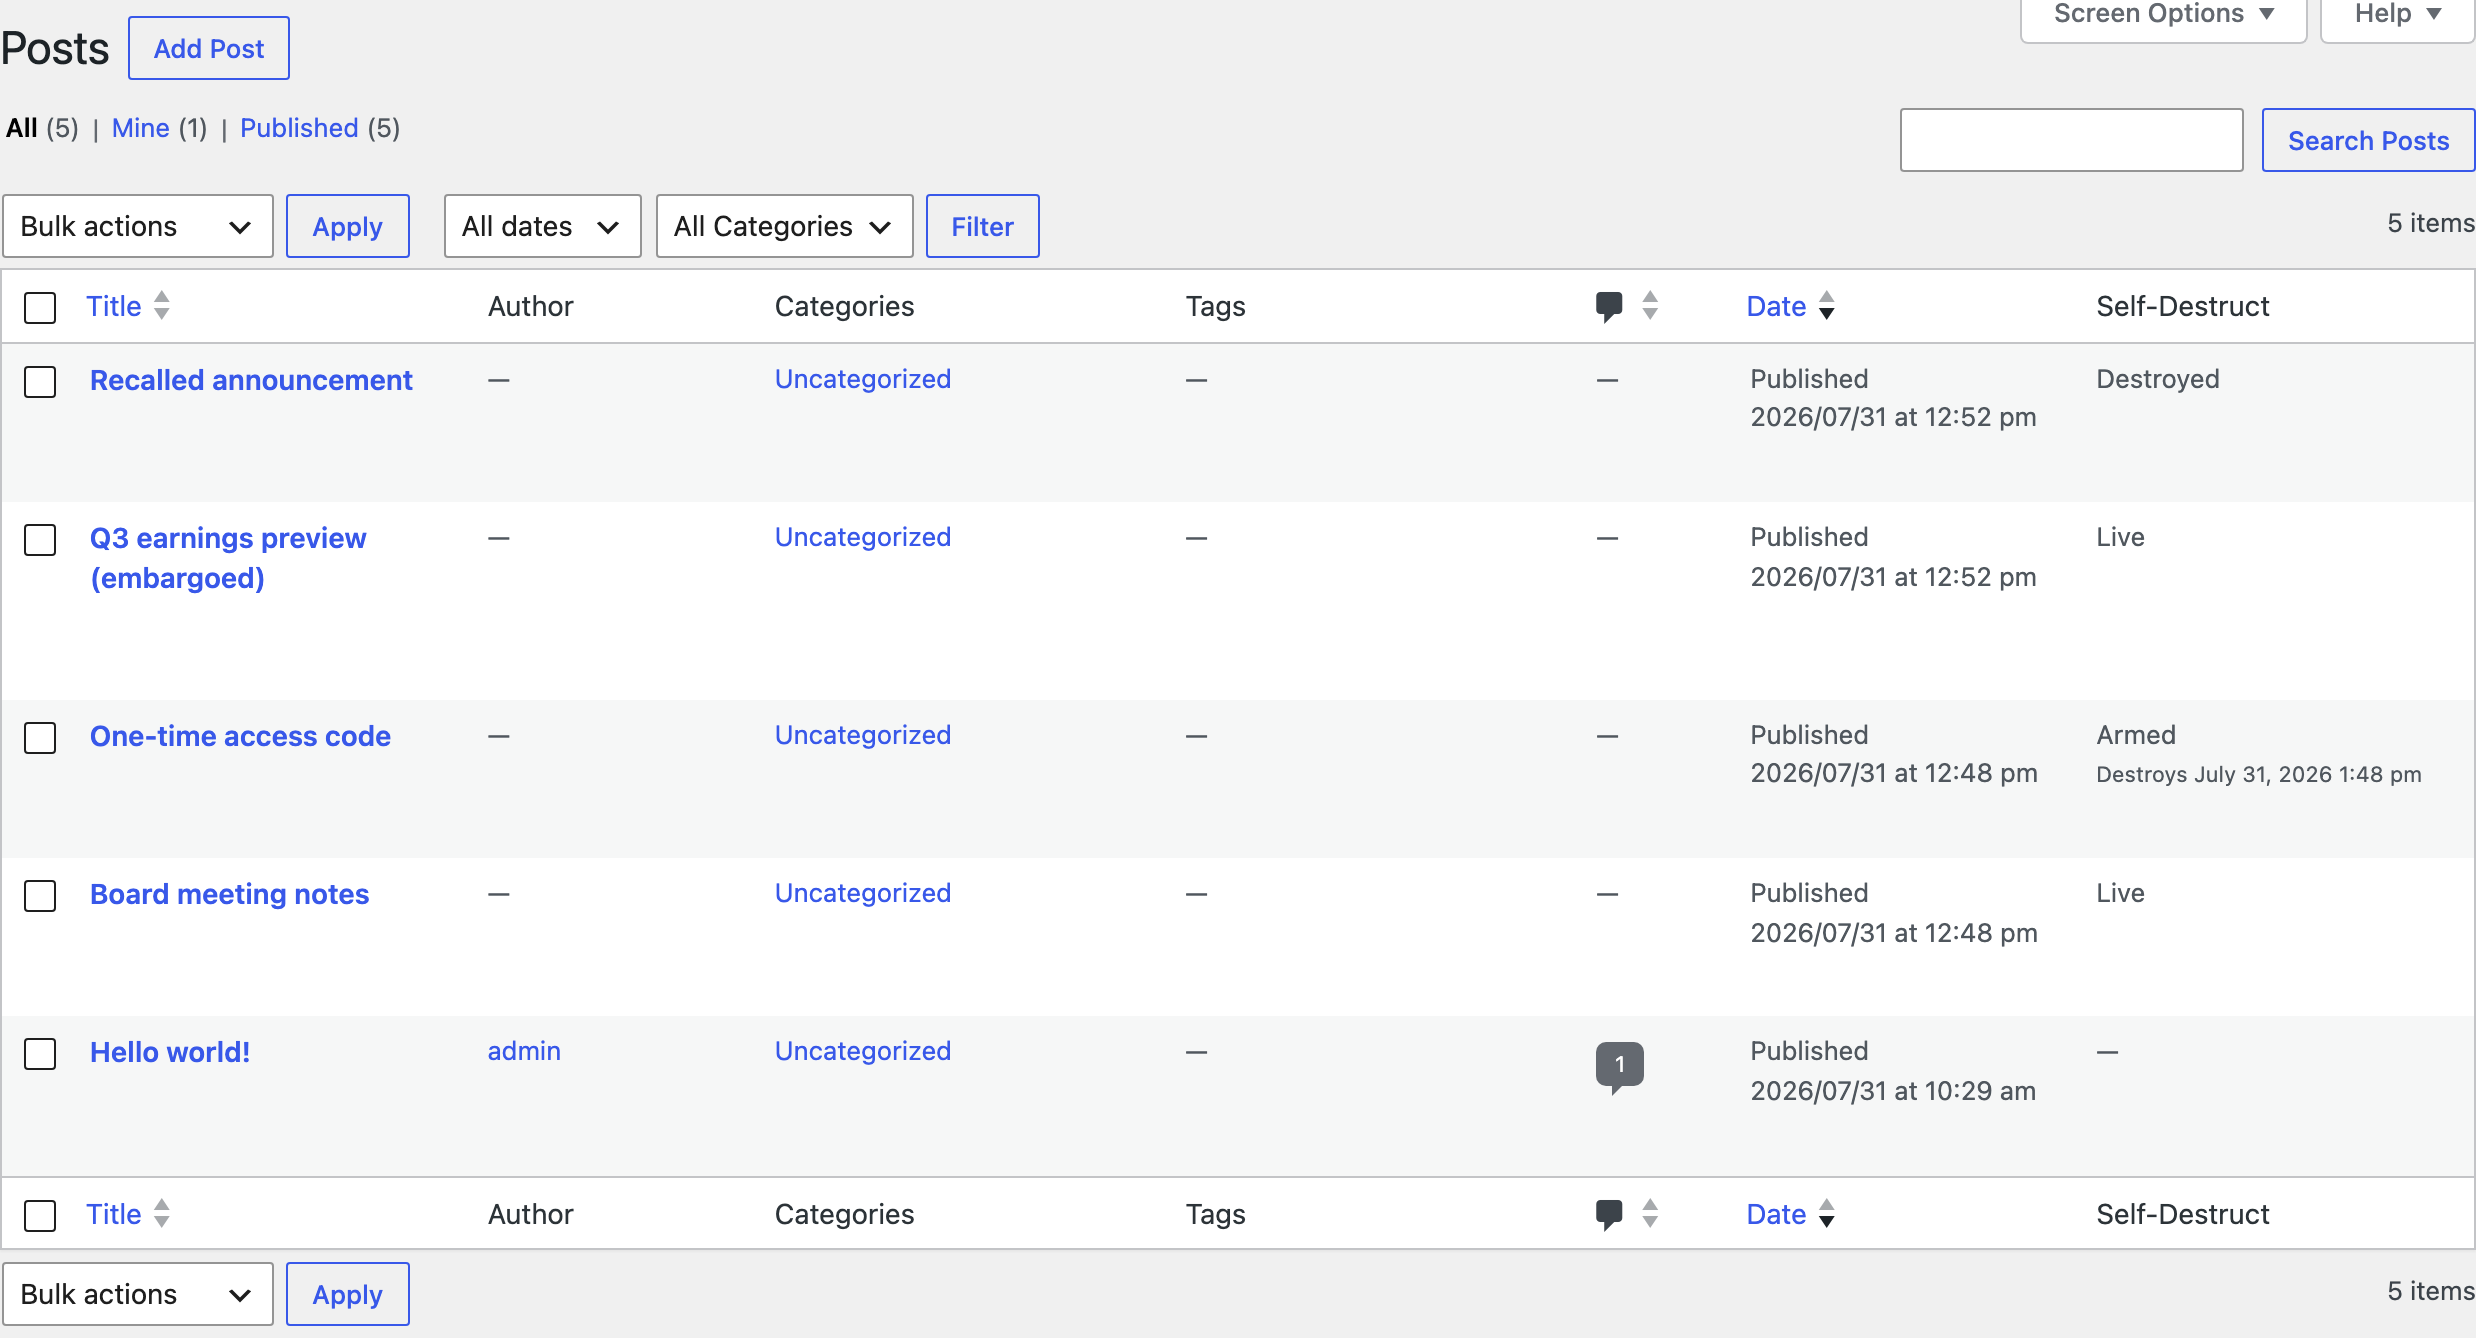Click the Destroyed status for Recalled announcement
2476x1338 pixels.
coord(2158,379)
